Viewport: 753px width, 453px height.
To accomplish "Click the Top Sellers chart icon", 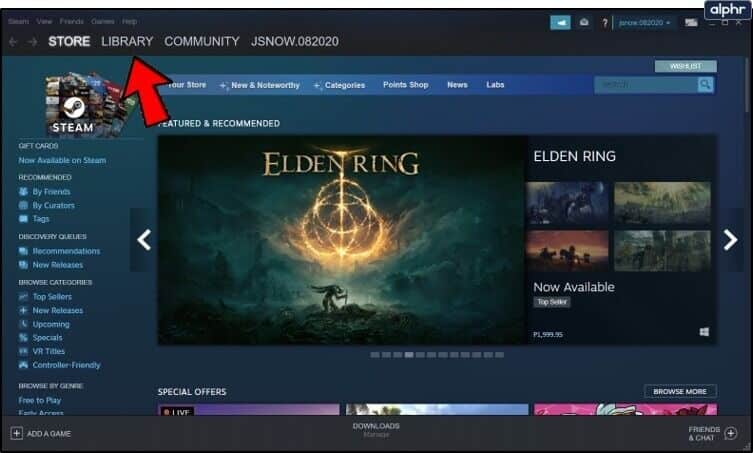I will [x=23, y=297].
